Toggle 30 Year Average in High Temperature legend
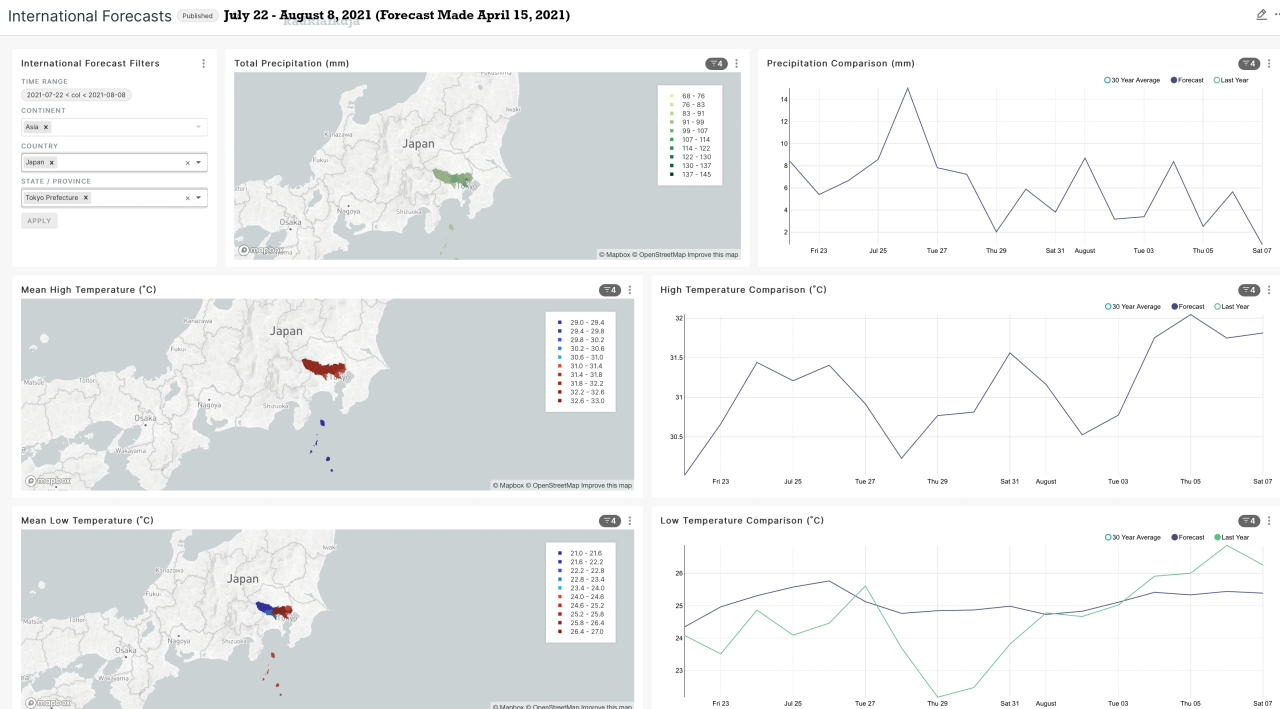This screenshot has width=1280, height=709. pyautogui.click(x=1132, y=307)
